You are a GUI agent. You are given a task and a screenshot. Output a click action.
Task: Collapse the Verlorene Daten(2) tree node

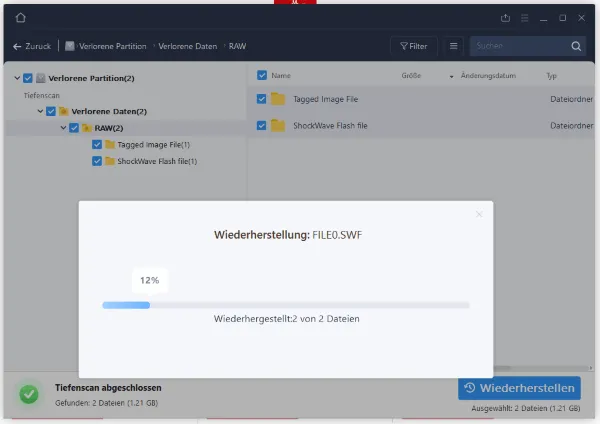coord(38,111)
